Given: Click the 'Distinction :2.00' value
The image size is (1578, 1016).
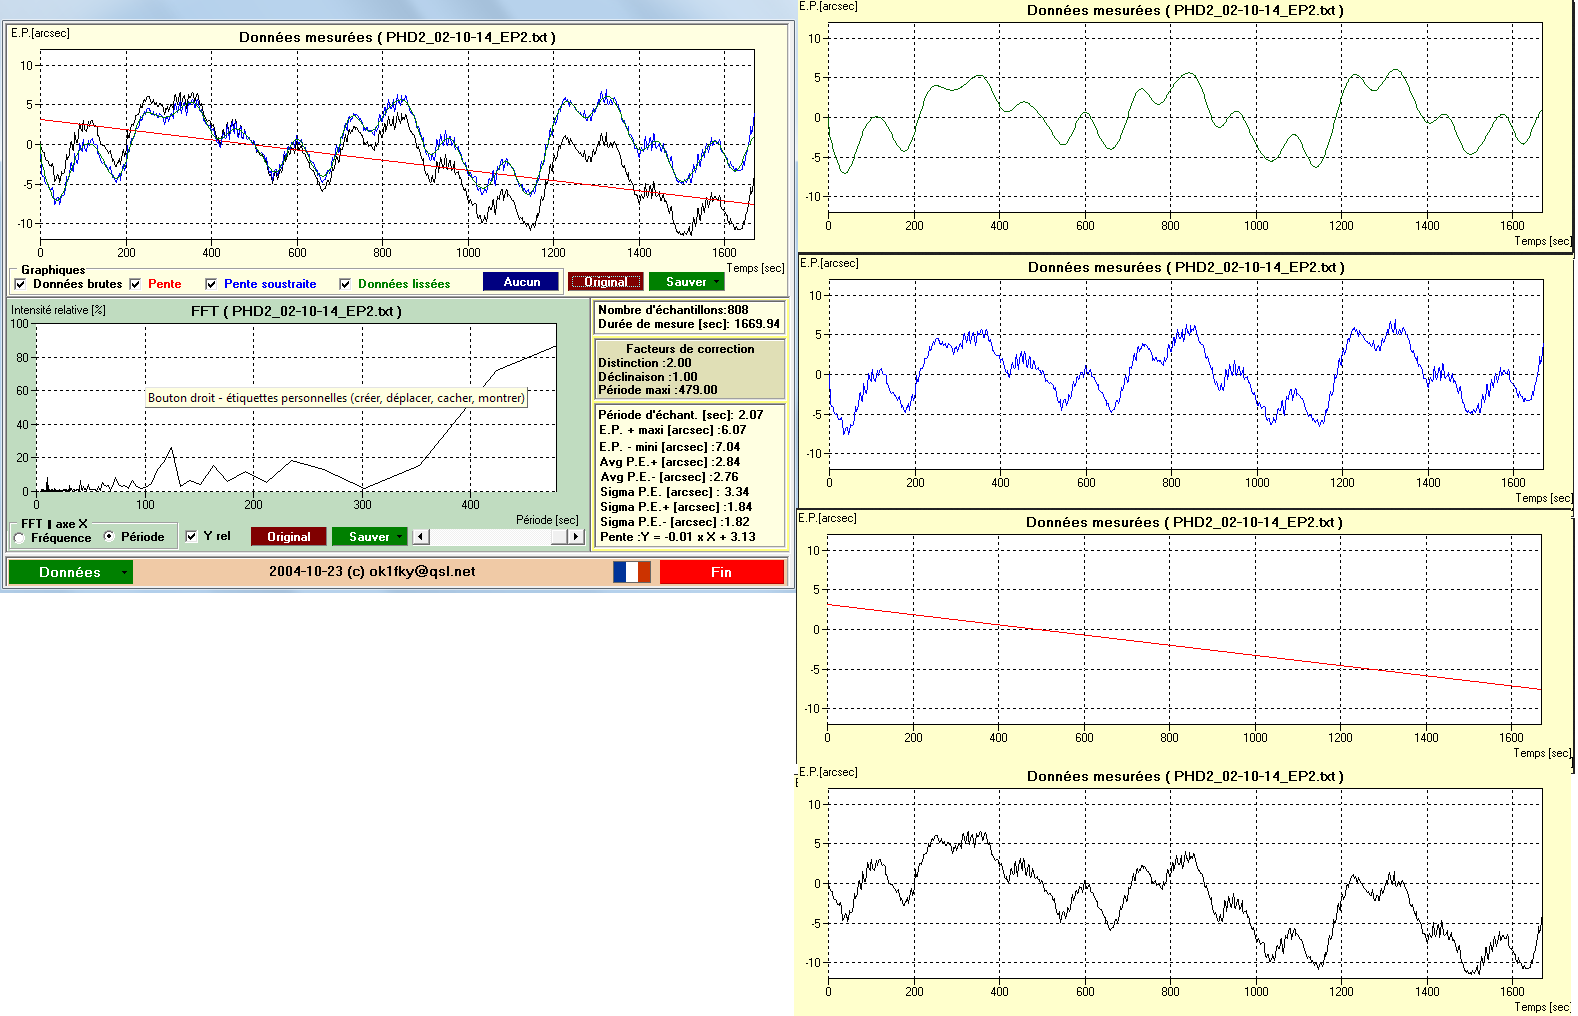Looking at the screenshot, I should click(645, 363).
